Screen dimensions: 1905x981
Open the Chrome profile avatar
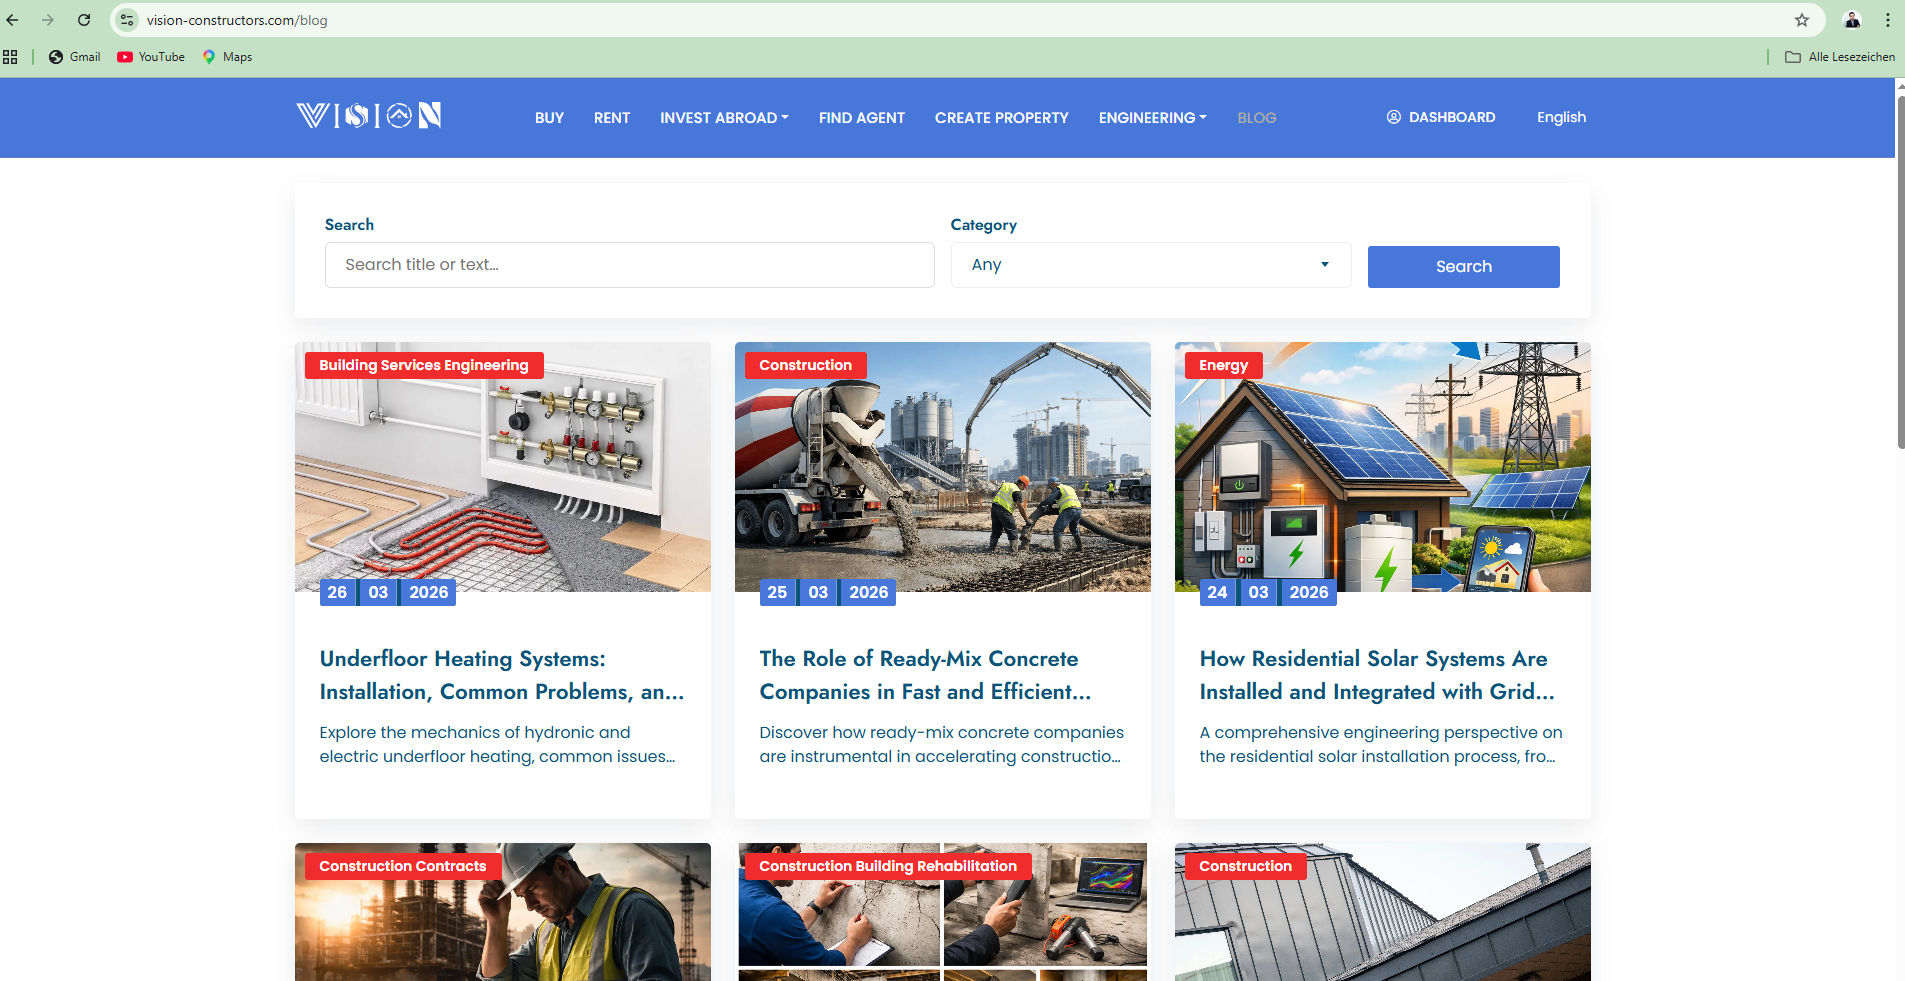tap(1852, 20)
